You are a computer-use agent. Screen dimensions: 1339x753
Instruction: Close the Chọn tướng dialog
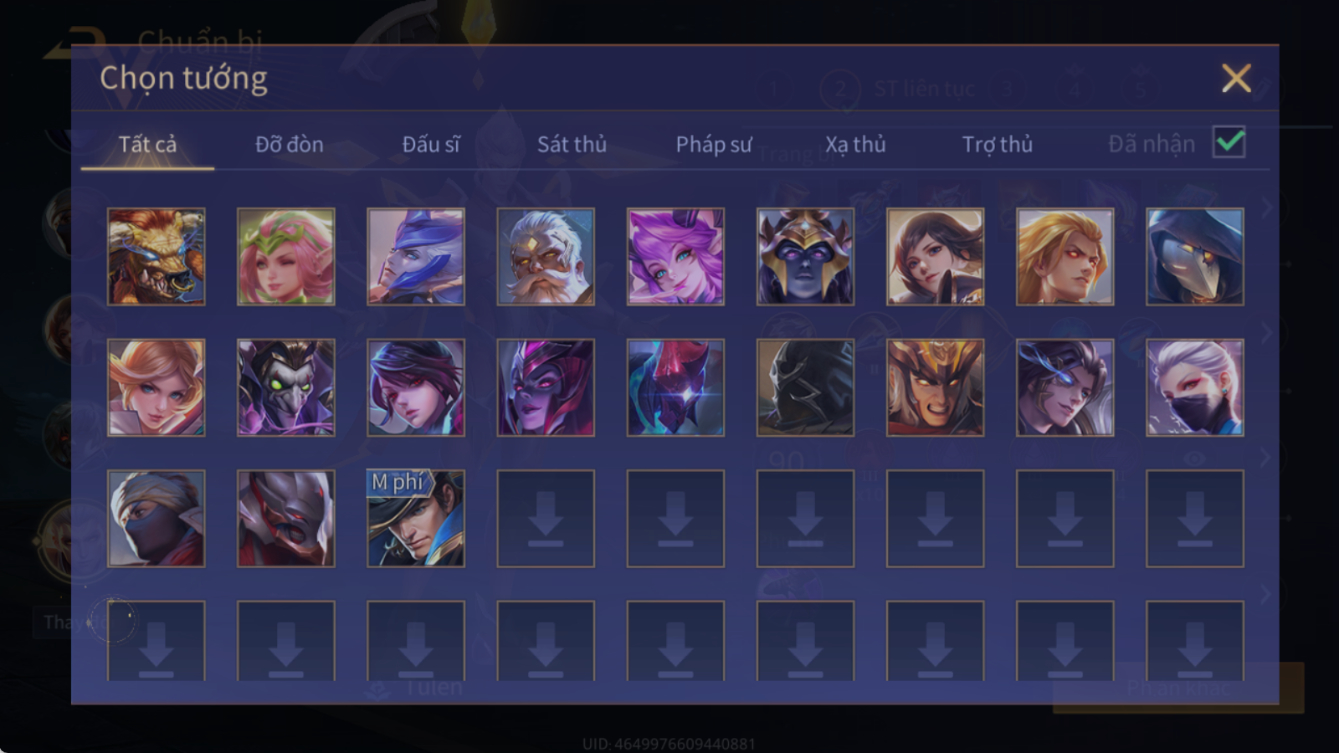[x=1236, y=78]
